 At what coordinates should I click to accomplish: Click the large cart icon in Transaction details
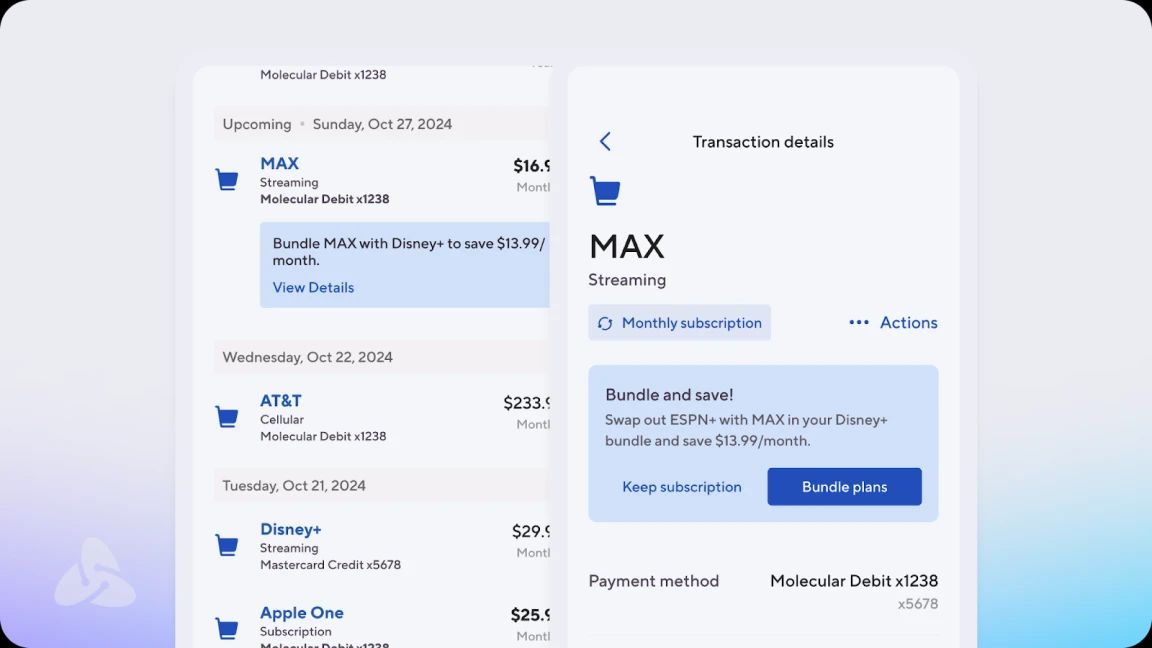tap(605, 191)
